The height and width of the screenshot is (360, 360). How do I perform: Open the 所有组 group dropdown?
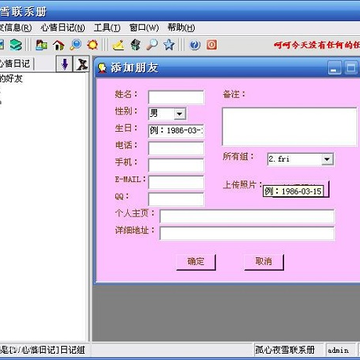[327, 159]
